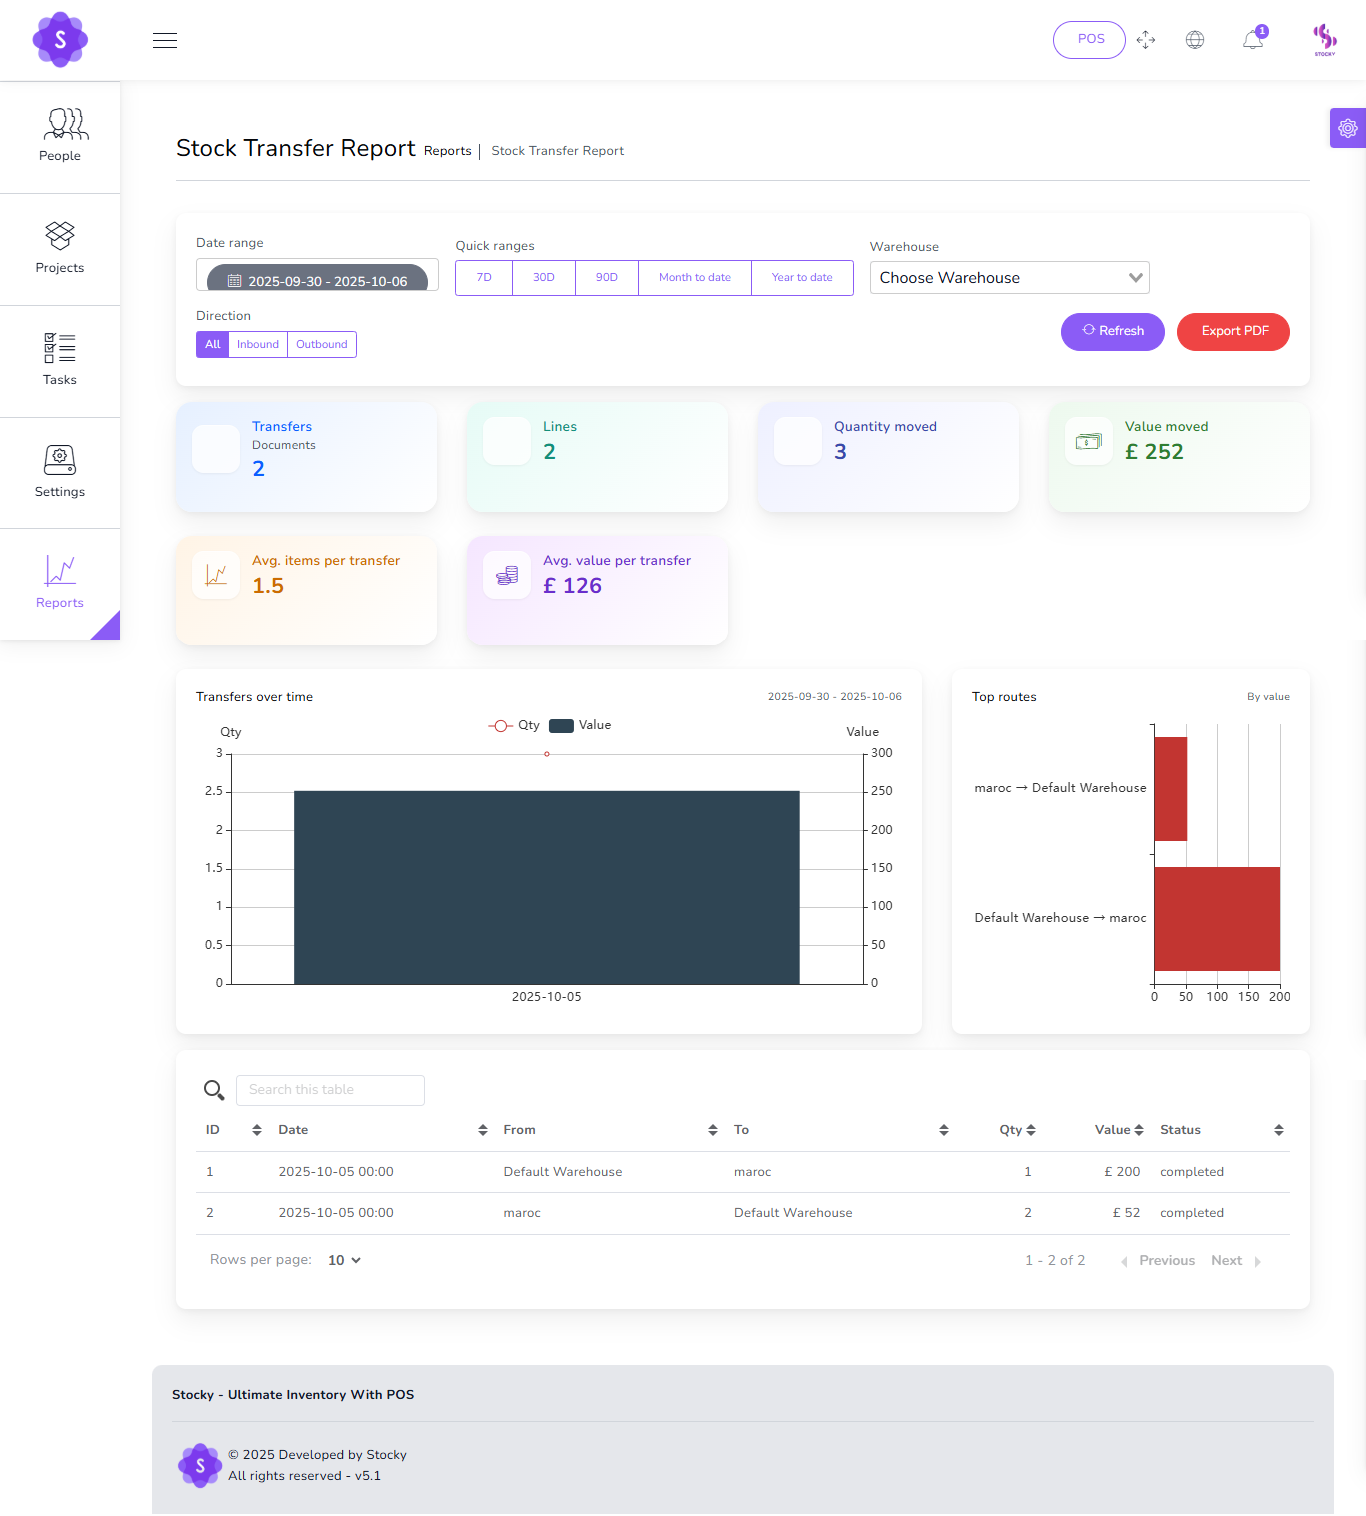1366x1516 pixels.
Task: Open the rows per page dropdown
Action: (344, 1260)
